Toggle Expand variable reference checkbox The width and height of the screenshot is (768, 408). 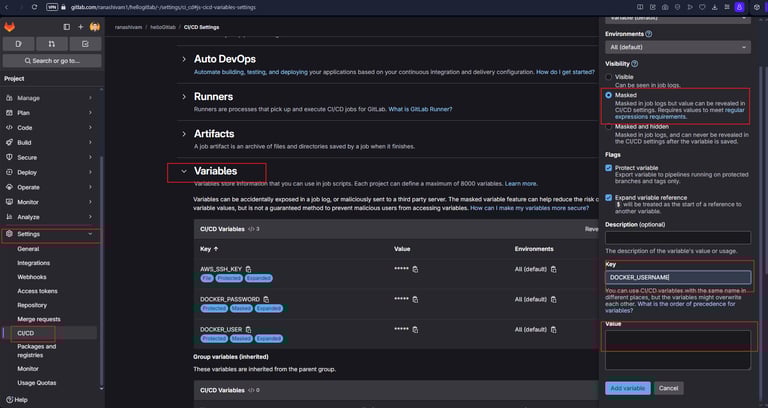click(609, 197)
